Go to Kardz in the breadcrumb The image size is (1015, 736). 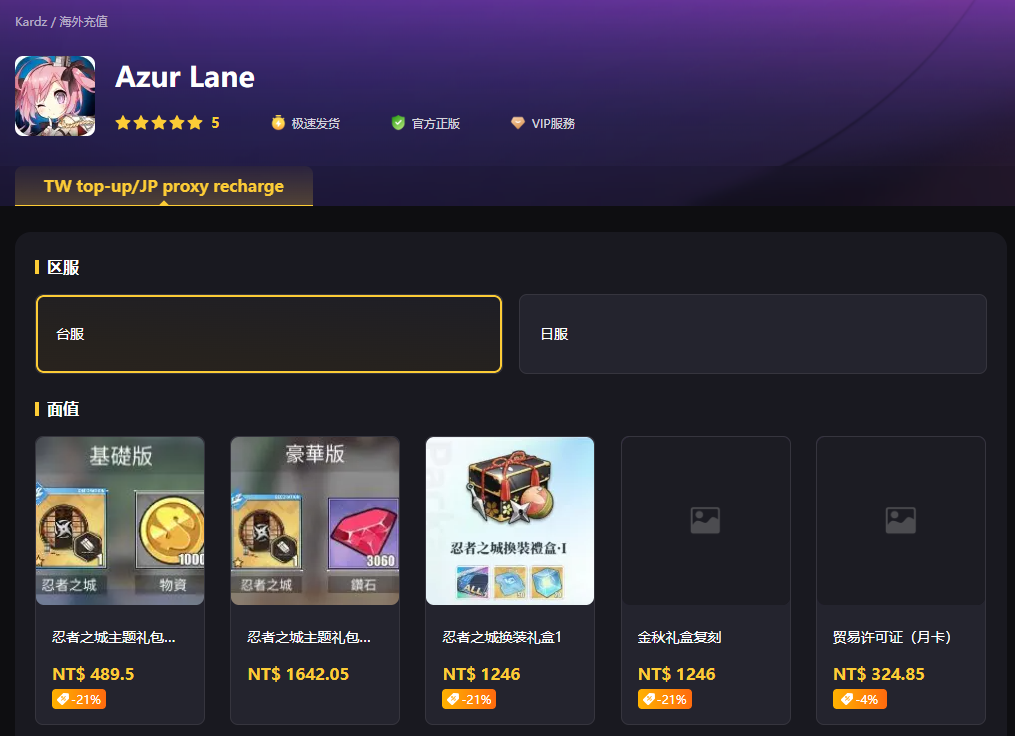[x=31, y=21]
